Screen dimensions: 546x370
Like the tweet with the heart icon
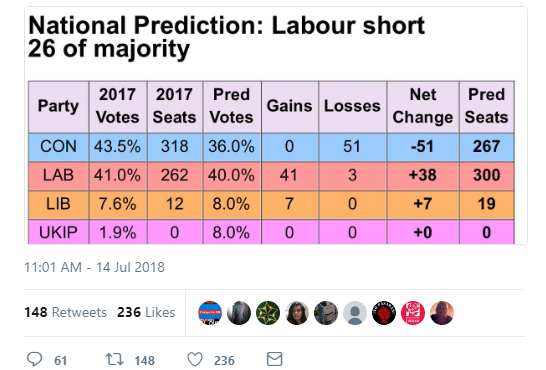pyautogui.click(x=195, y=359)
